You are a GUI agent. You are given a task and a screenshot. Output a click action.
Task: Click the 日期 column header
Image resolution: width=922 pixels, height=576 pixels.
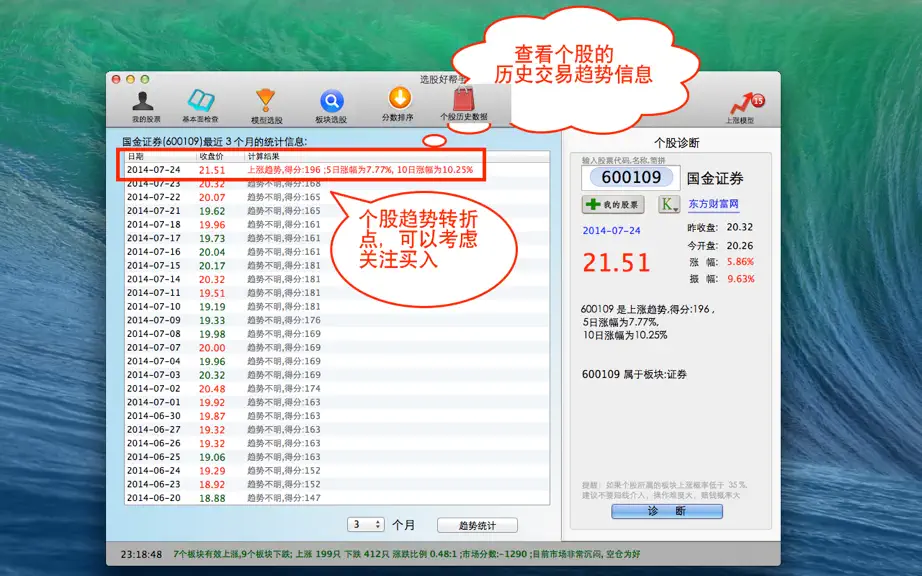pyautogui.click(x=161, y=156)
